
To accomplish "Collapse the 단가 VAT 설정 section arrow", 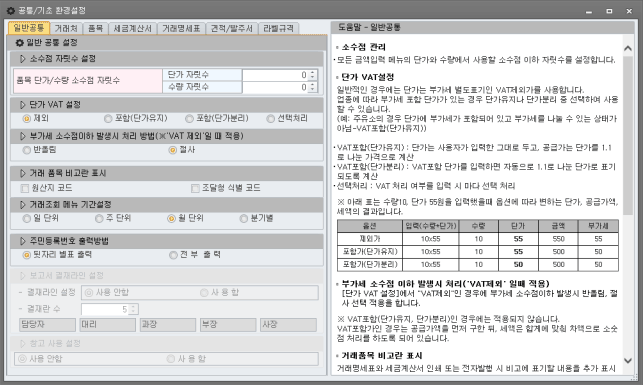I will point(23,105).
